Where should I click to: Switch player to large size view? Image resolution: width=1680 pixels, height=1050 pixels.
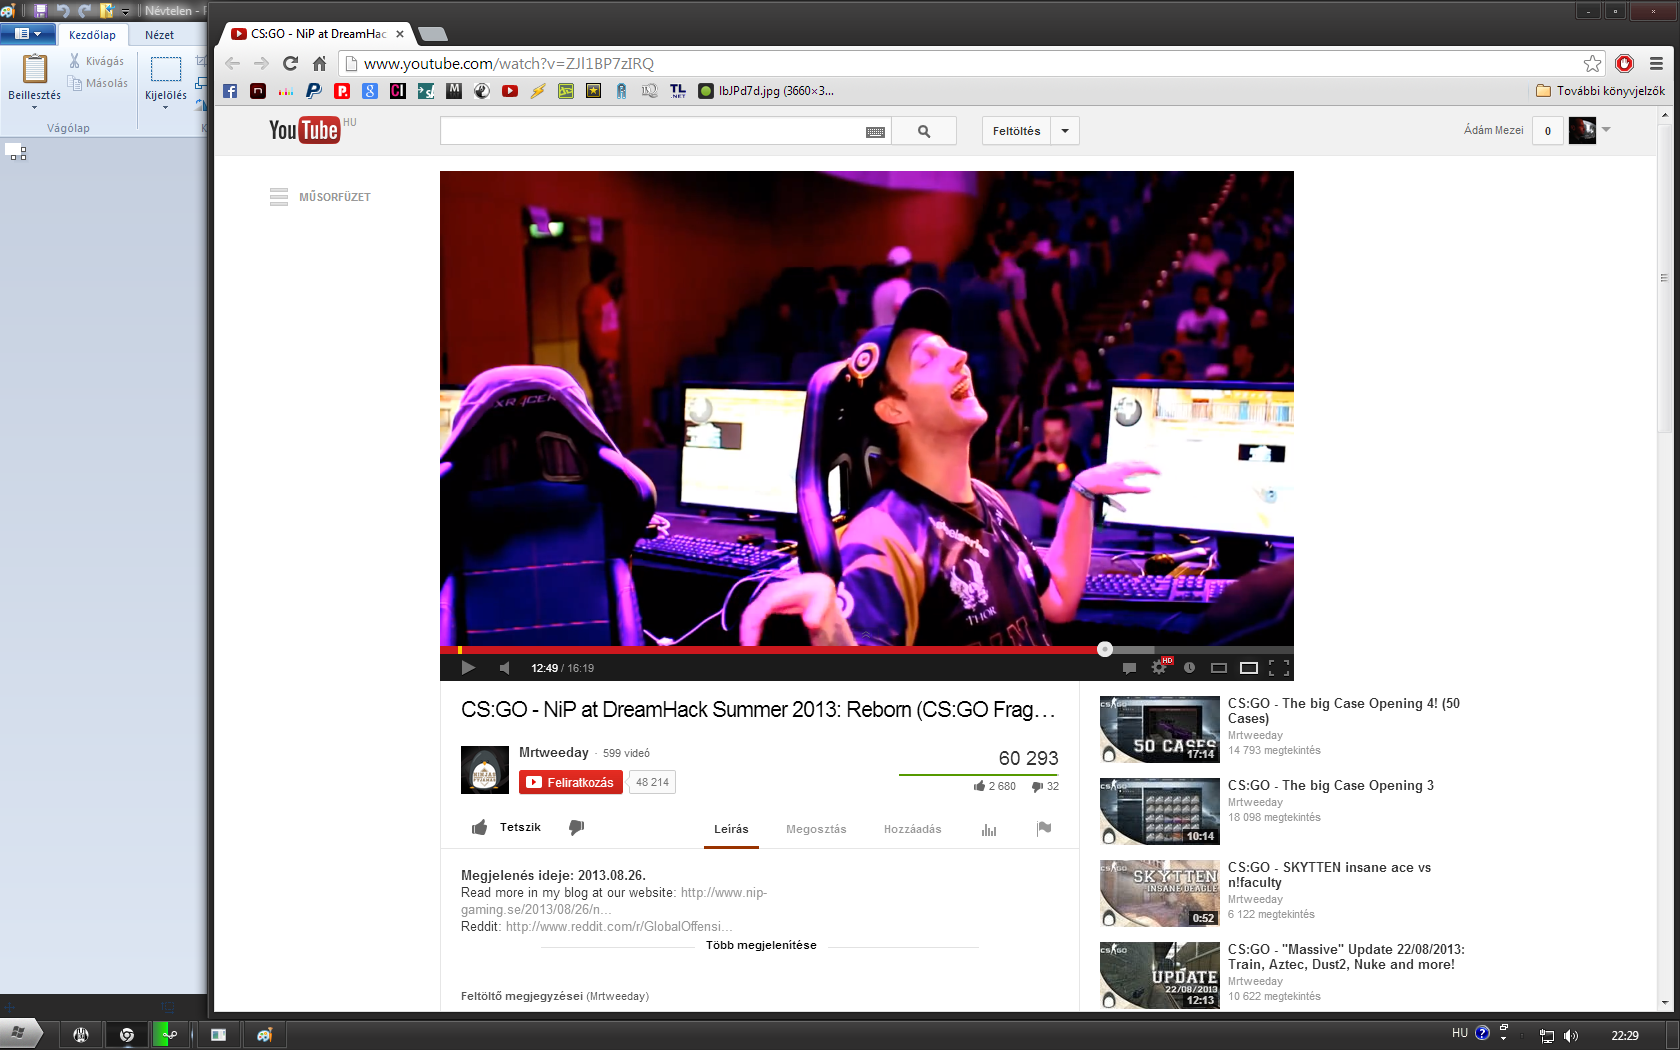click(x=1249, y=668)
